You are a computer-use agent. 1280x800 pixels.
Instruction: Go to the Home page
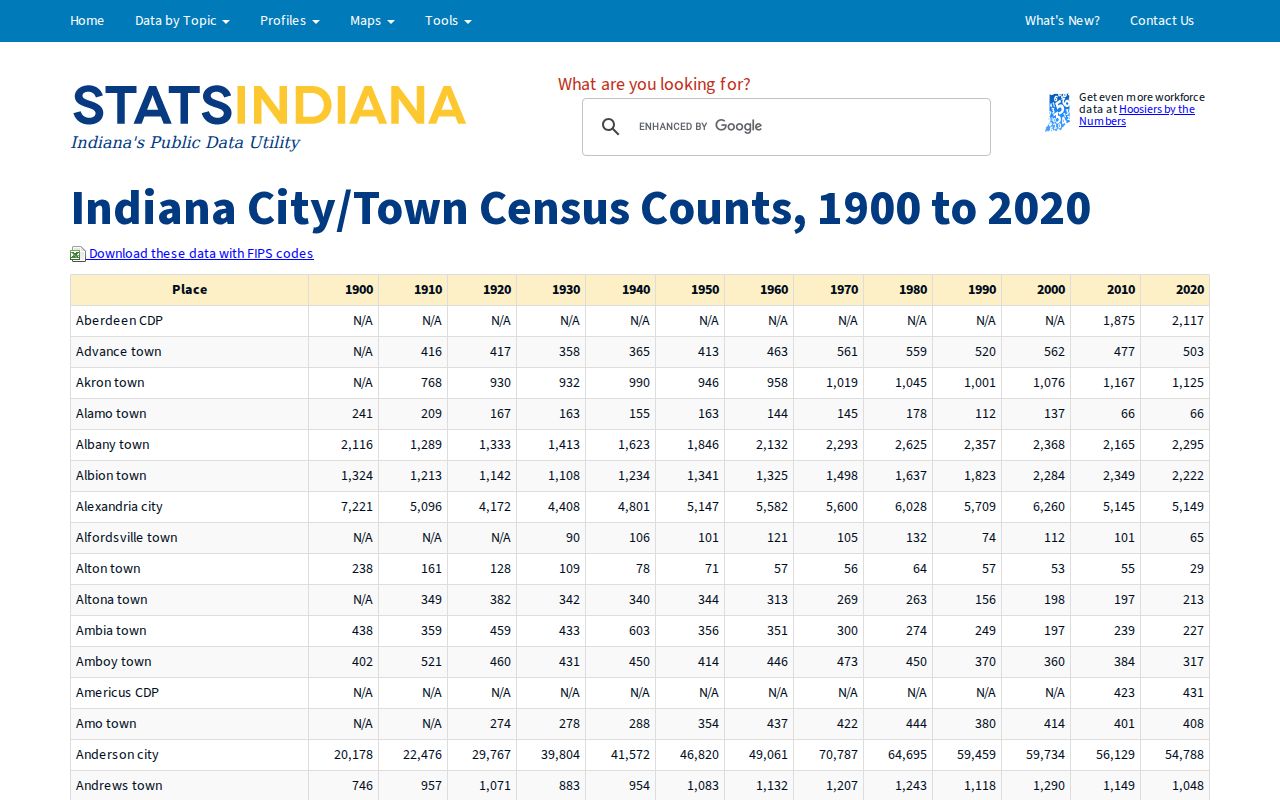click(87, 20)
